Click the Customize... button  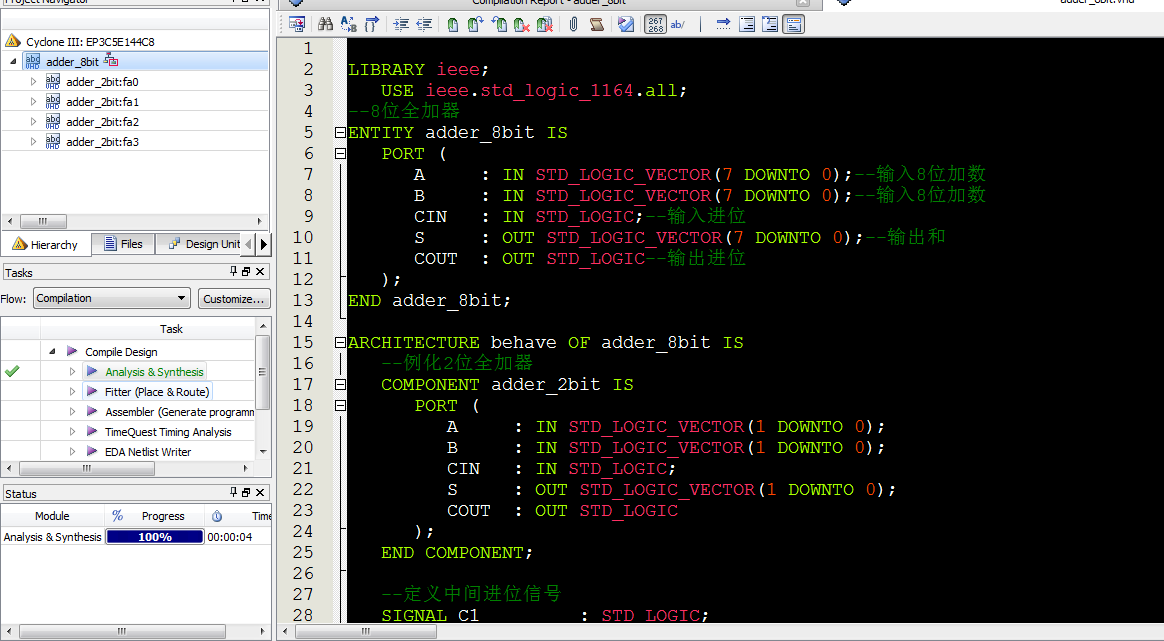233,299
